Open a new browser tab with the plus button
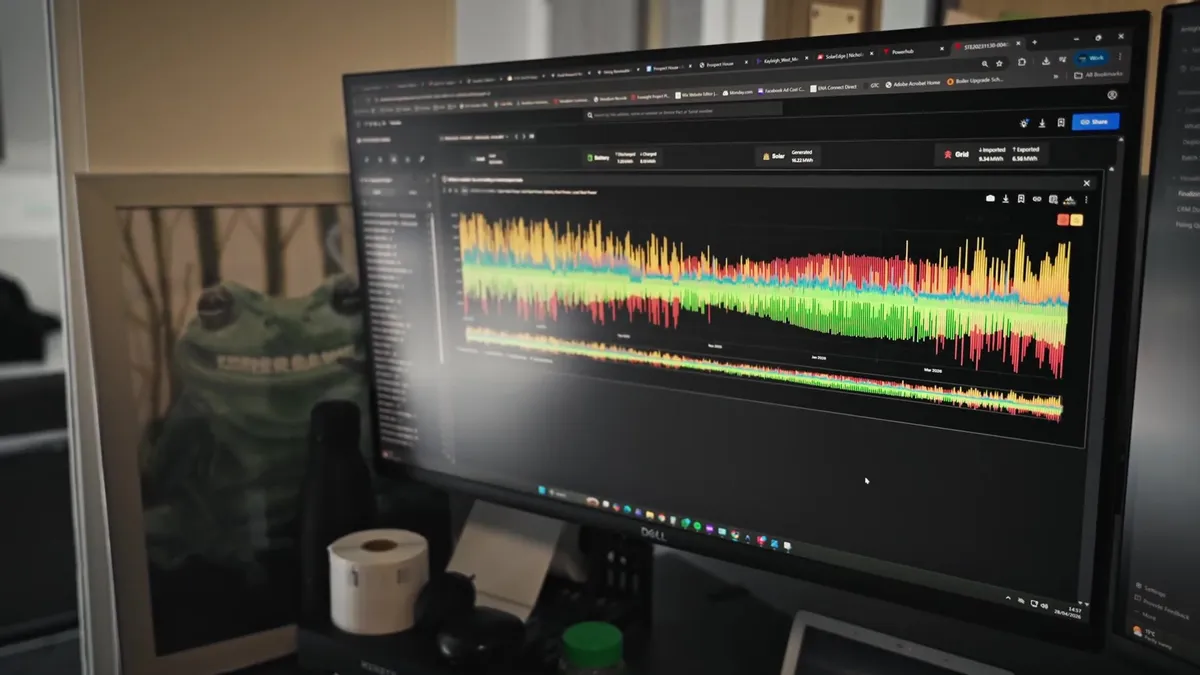 tap(1034, 43)
